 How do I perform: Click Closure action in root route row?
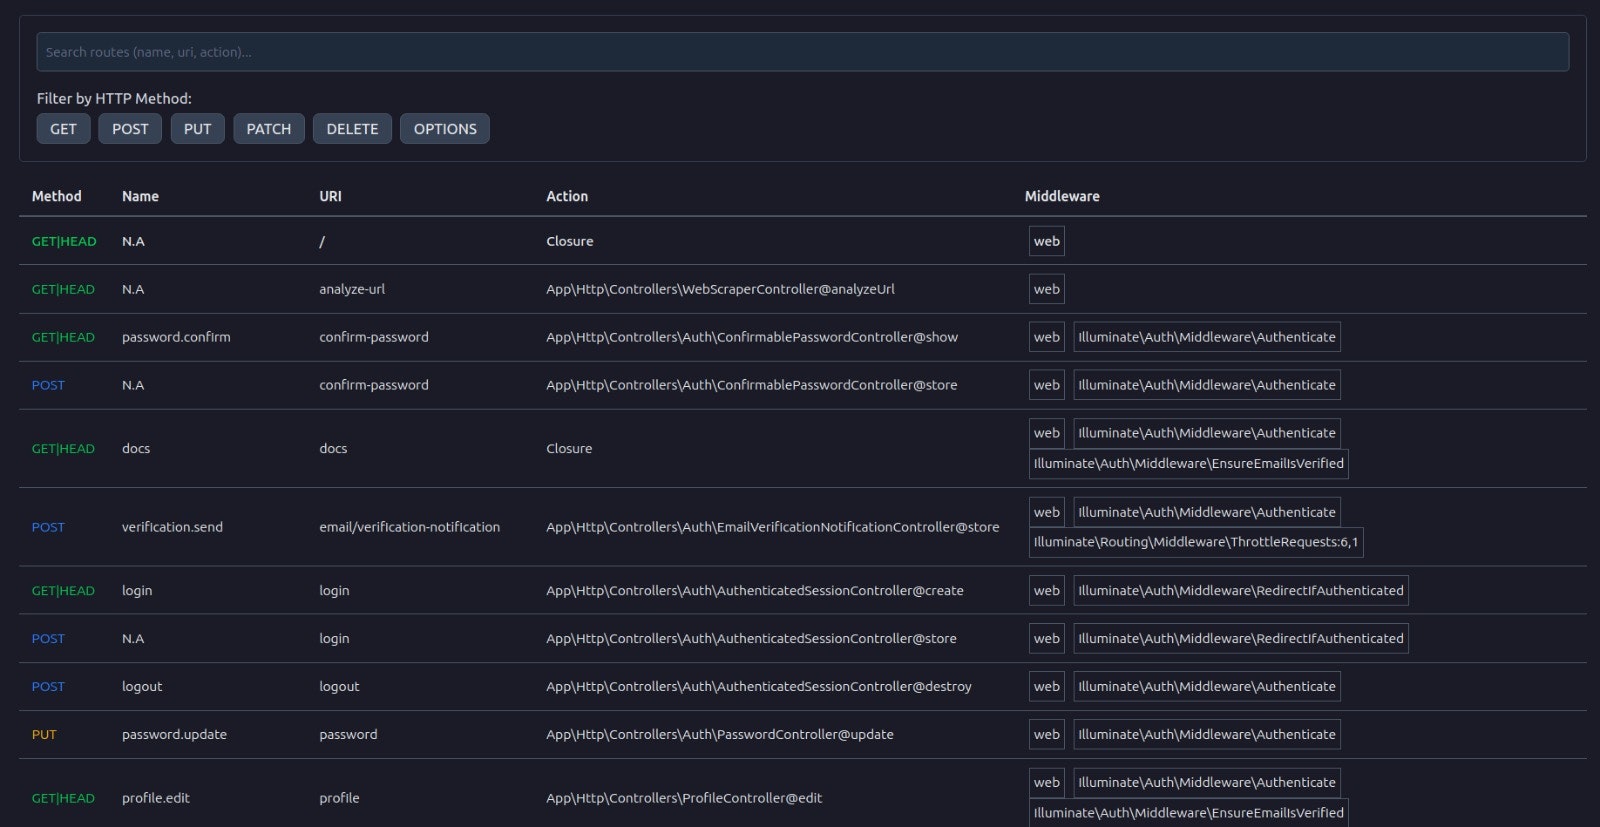point(570,241)
